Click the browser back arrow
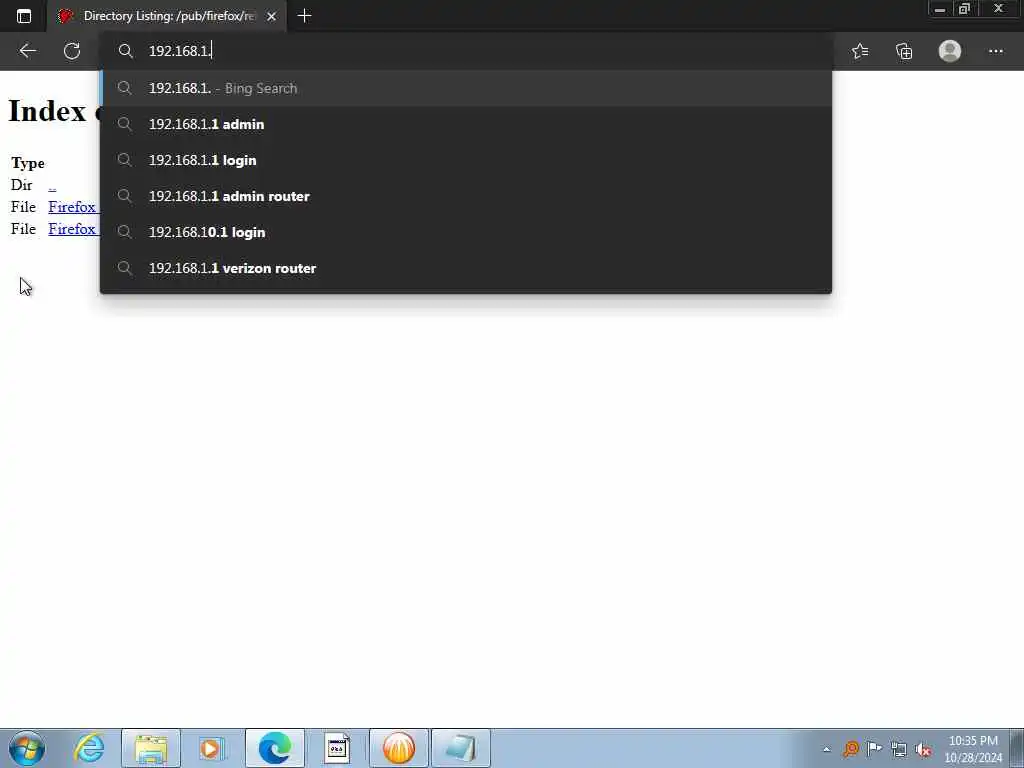Viewport: 1024px width, 768px height. [27, 51]
